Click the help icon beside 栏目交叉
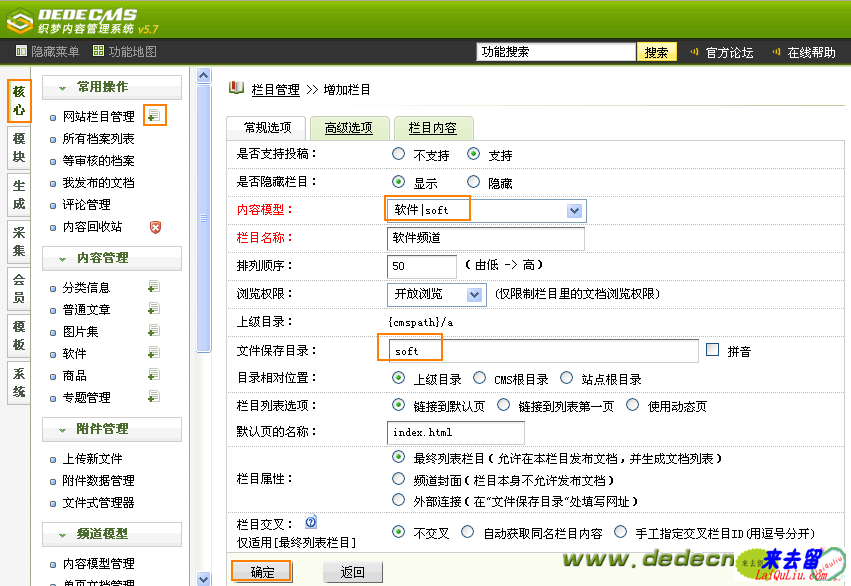The height and width of the screenshot is (586, 851). pos(310,523)
